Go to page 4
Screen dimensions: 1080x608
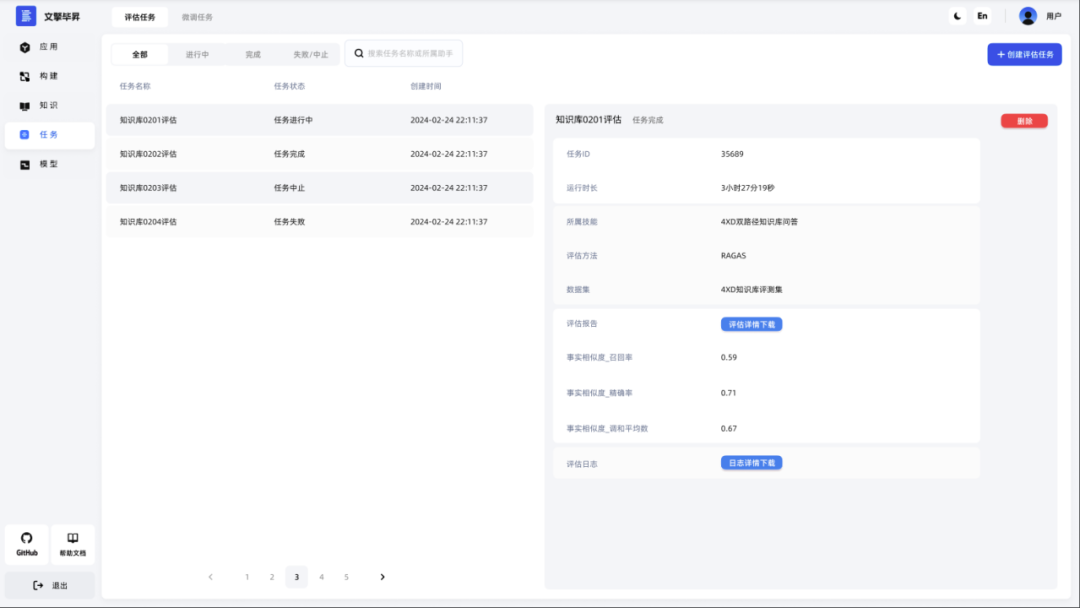coord(322,577)
